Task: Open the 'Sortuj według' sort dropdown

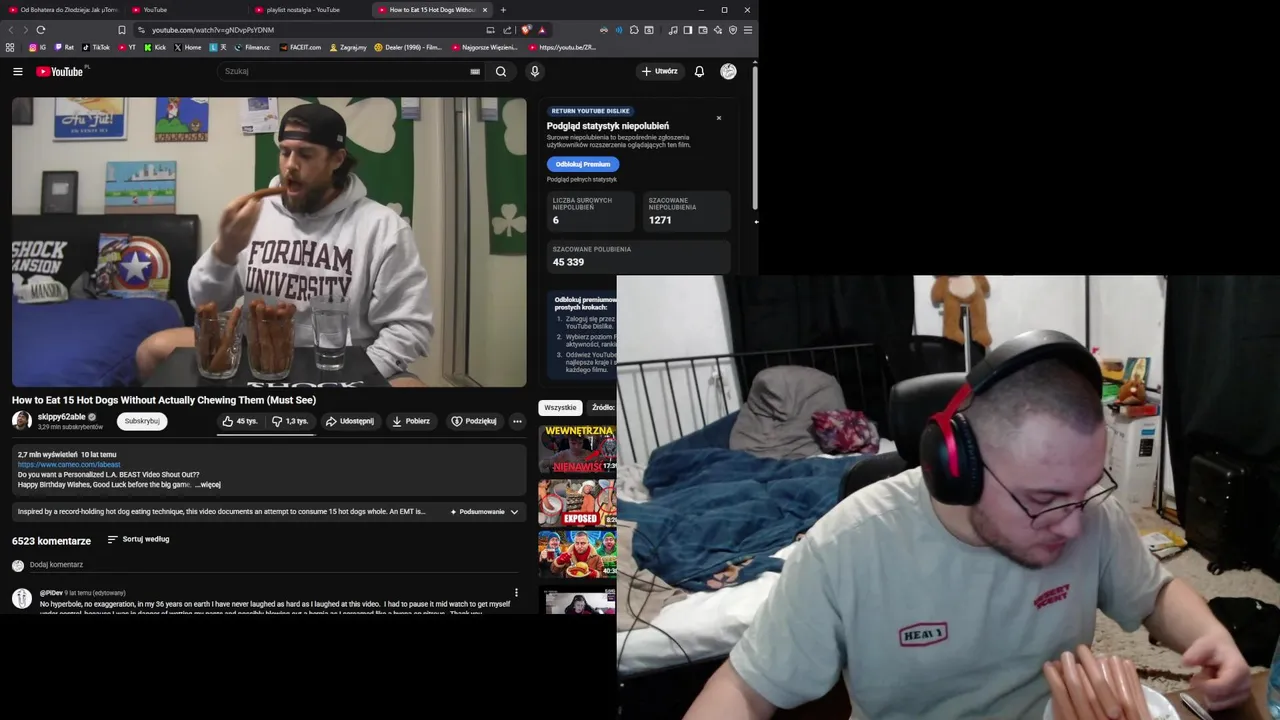Action: pos(139,539)
